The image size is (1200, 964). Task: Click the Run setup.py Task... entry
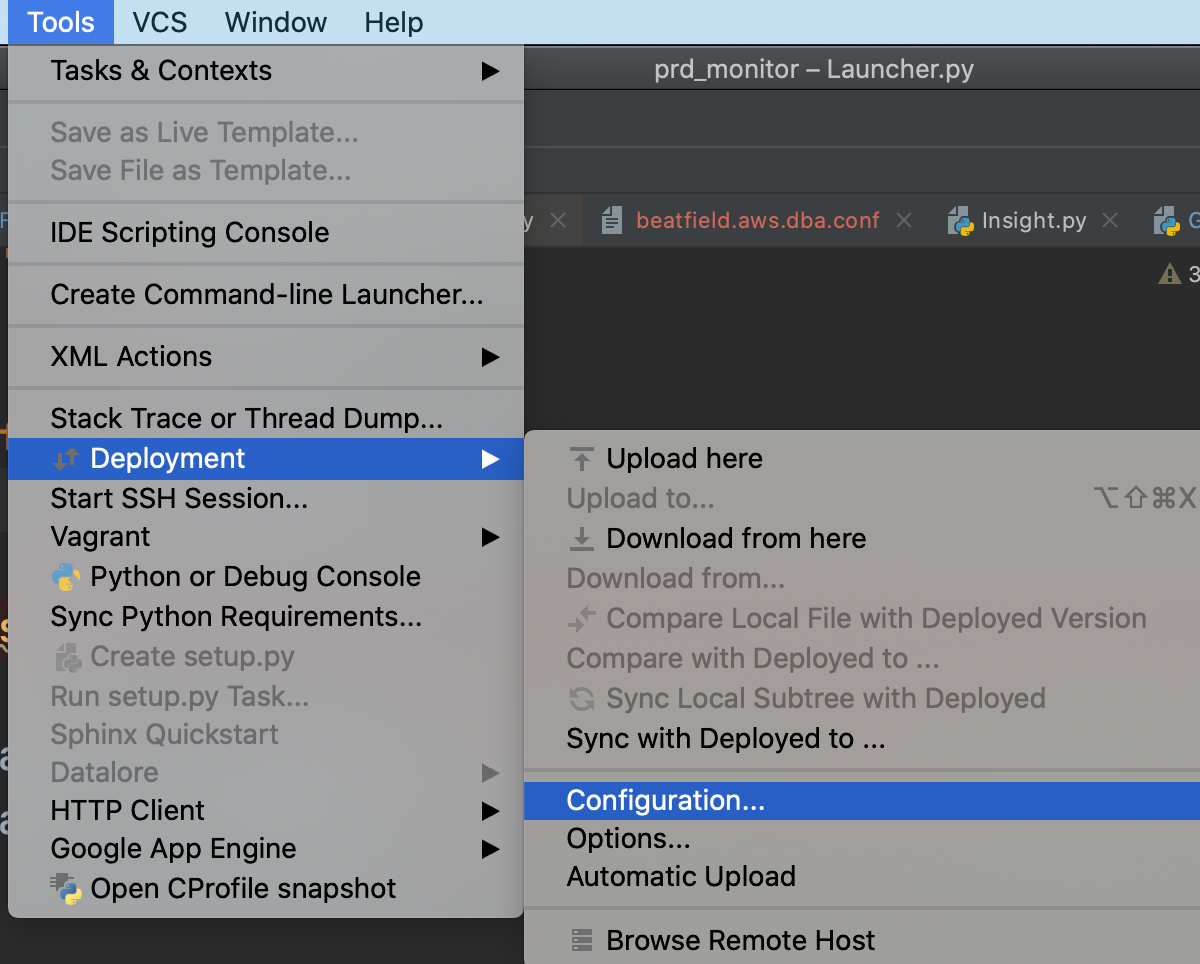[266, 697]
